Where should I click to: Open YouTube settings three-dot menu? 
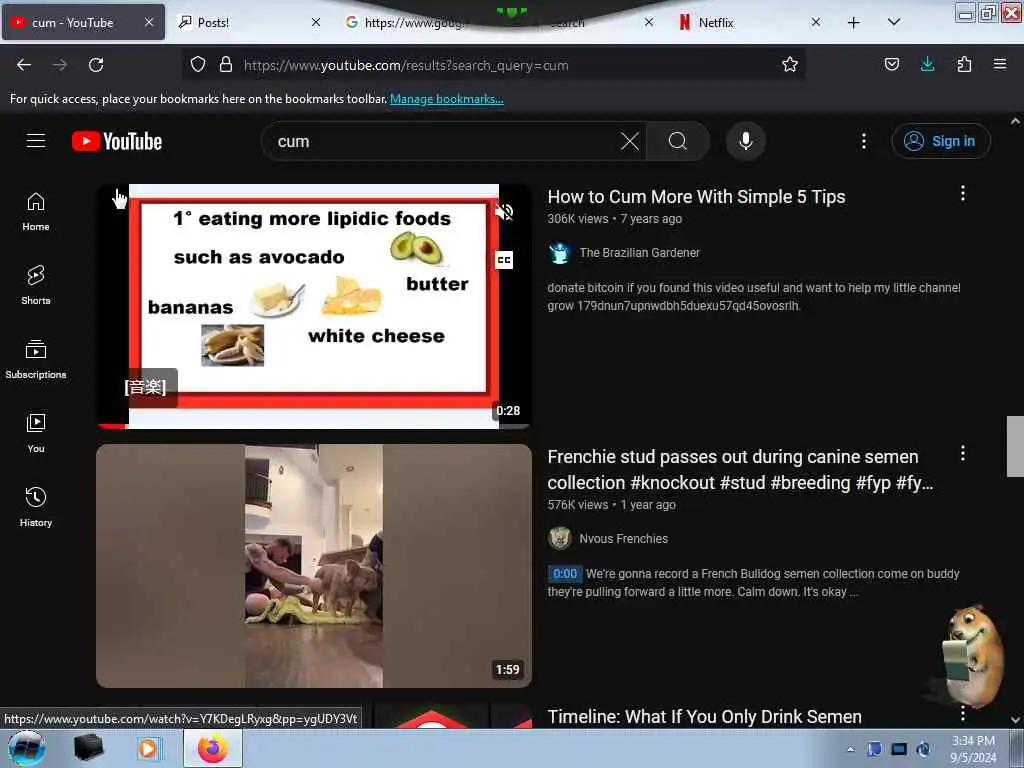click(x=863, y=141)
